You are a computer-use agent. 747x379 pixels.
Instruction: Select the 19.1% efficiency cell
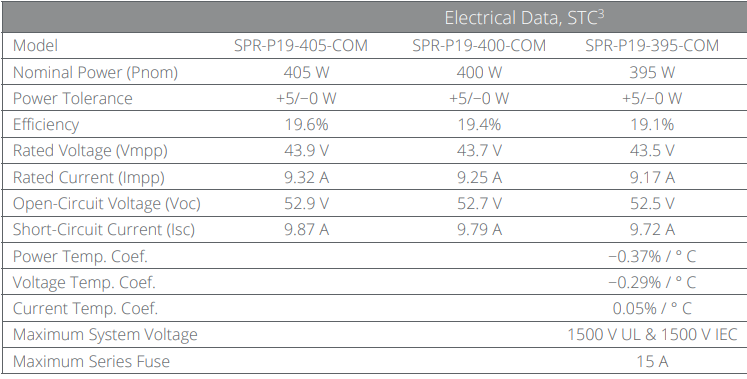click(x=652, y=124)
